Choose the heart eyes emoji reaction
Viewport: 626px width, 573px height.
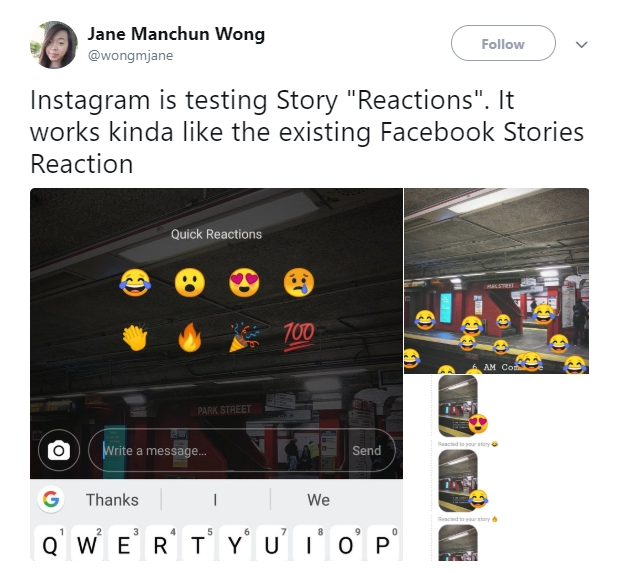pyautogui.click(x=244, y=283)
